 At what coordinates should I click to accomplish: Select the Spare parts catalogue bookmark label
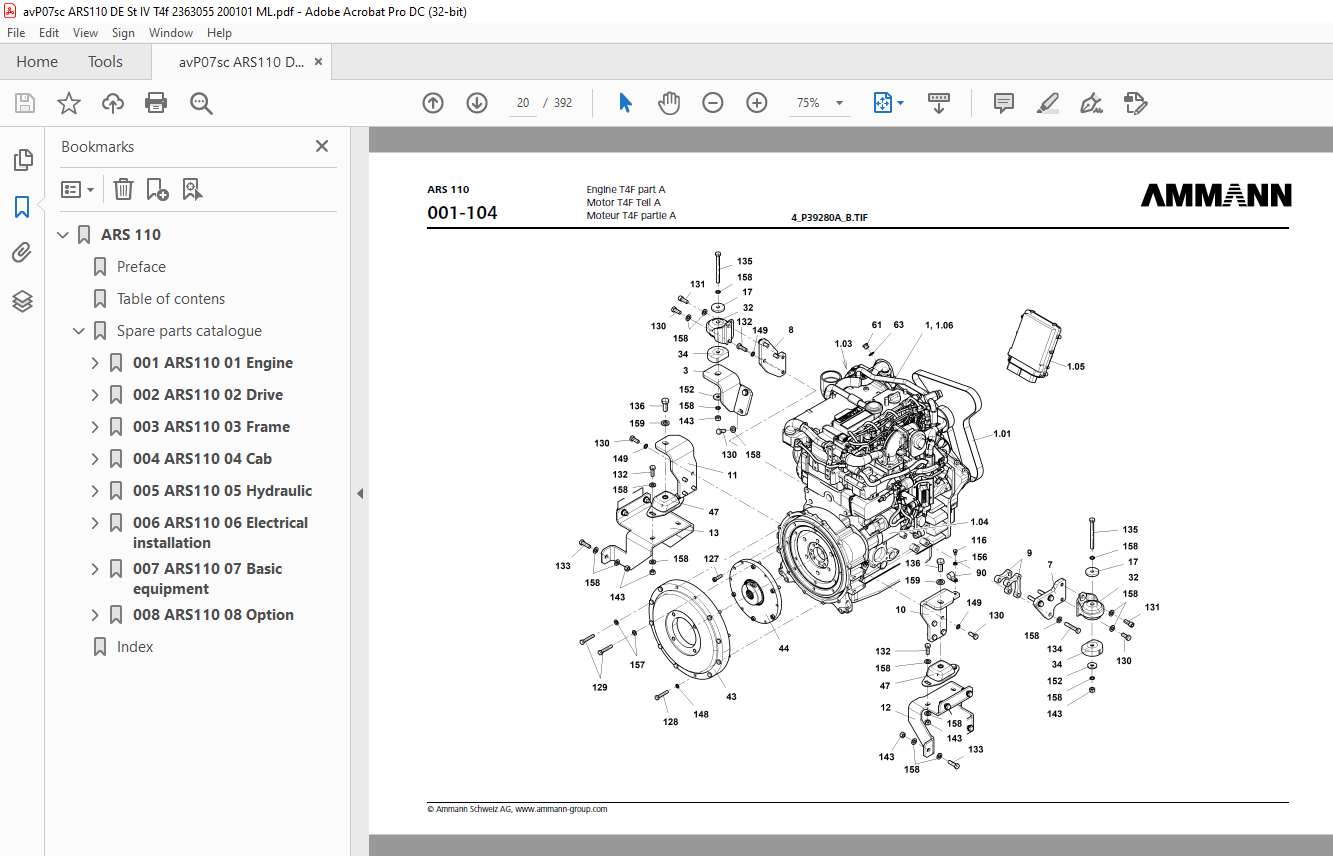[x=189, y=331]
